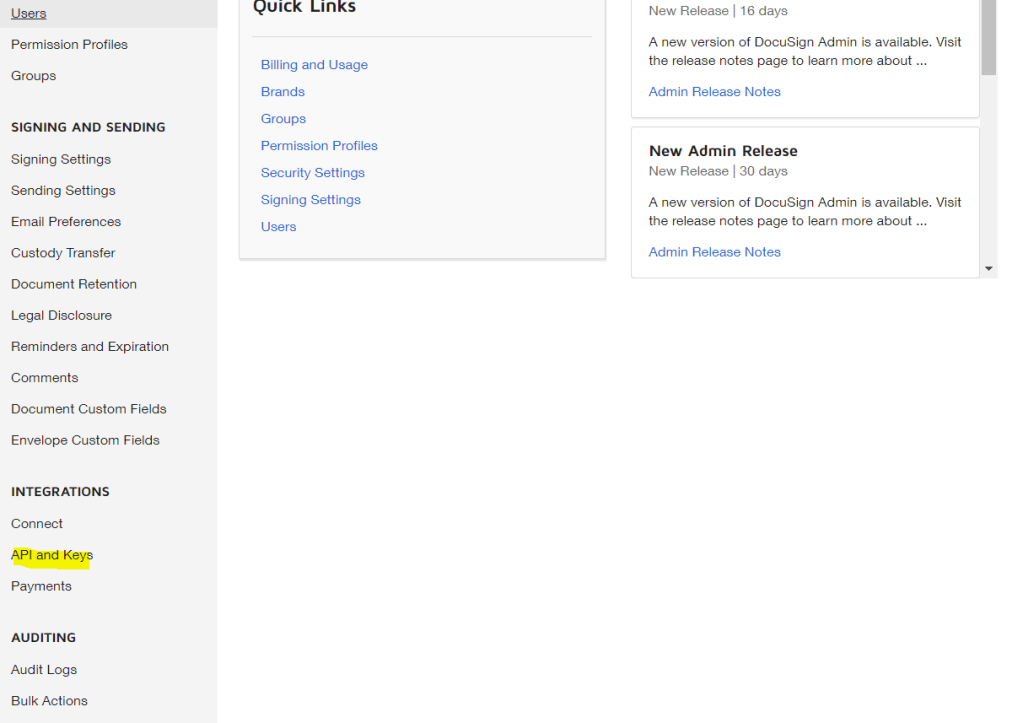Open Admin Release Notes for 30 days release
Image resolution: width=1023 pixels, height=723 pixels.
[714, 252]
